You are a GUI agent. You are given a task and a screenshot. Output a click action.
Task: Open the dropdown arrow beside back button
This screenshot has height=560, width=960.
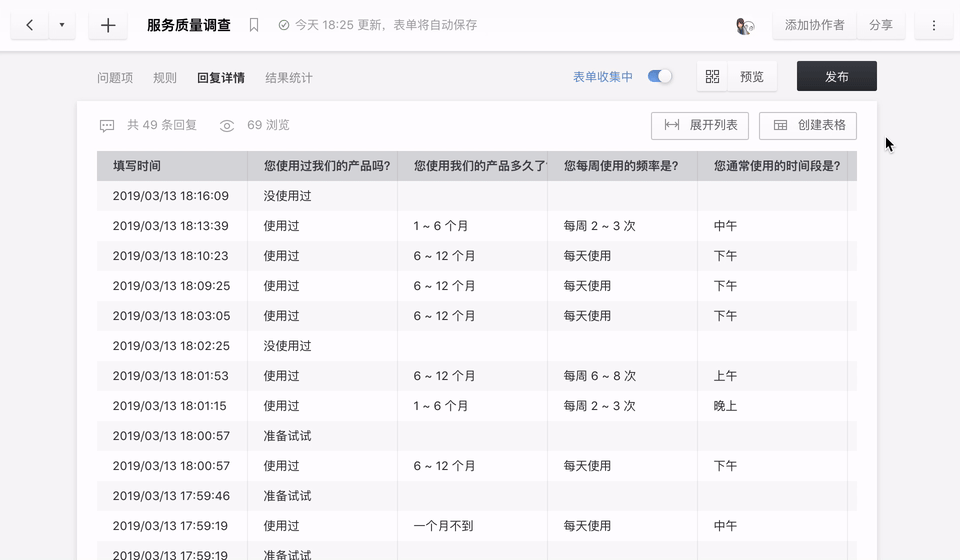[x=62, y=25]
